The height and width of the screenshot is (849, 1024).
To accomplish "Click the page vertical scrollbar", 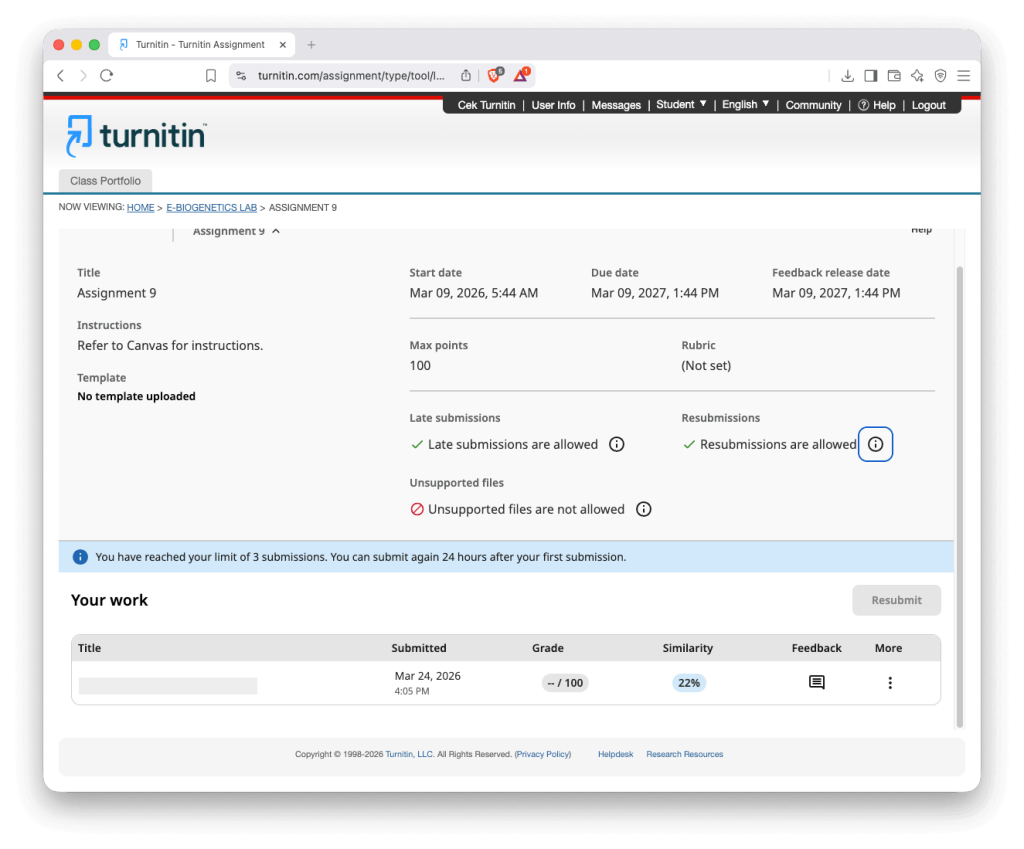I will pos(959,496).
